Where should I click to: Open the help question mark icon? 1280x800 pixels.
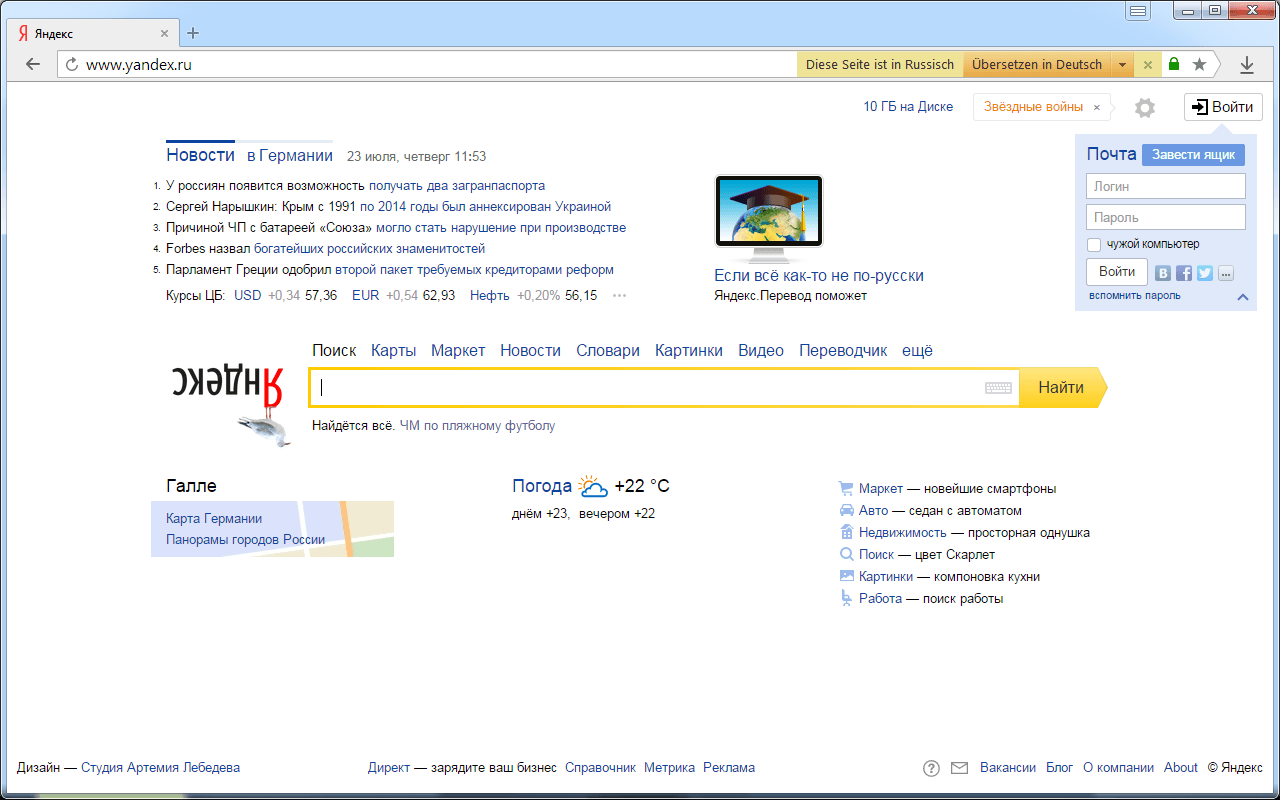[931, 768]
